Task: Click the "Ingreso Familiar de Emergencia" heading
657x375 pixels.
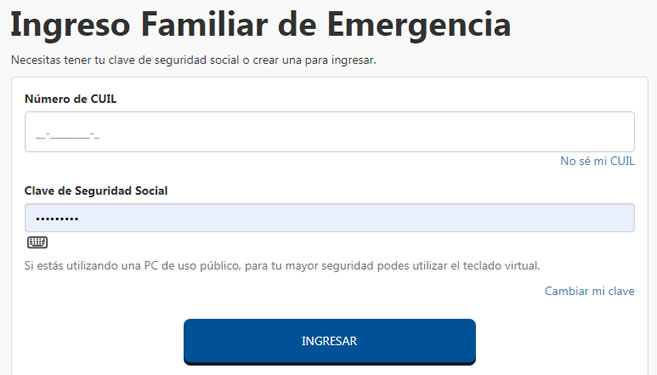Action: (261, 25)
